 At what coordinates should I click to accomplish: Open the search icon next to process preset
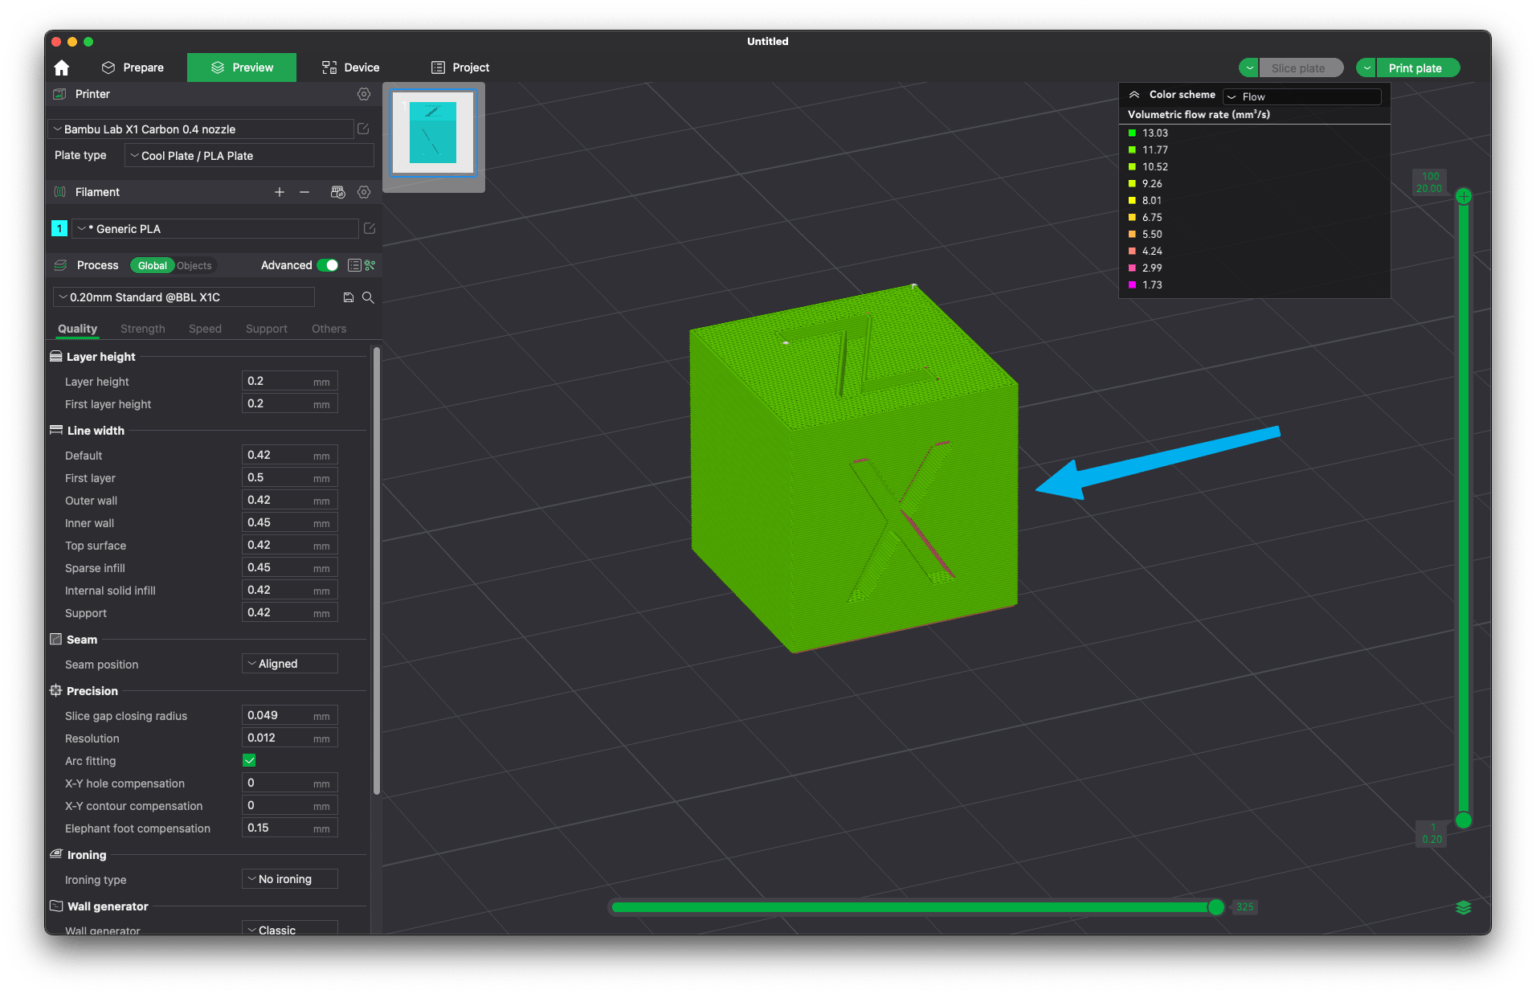[368, 297]
